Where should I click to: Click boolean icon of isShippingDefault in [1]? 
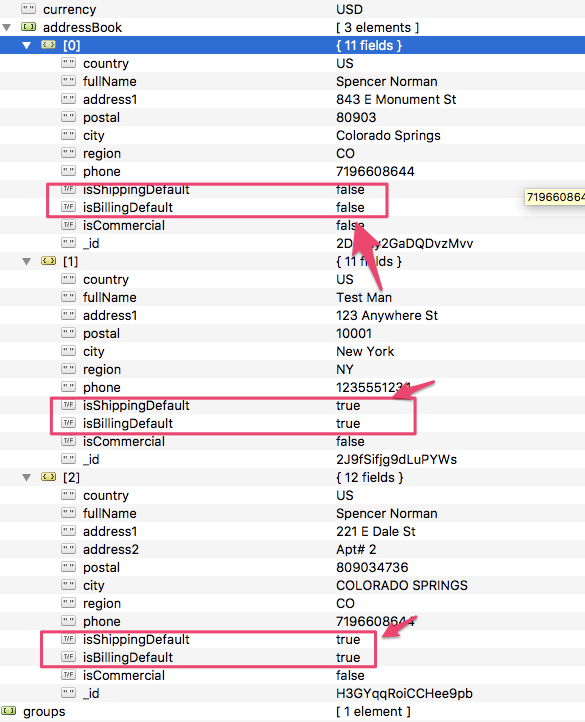[x=69, y=405]
